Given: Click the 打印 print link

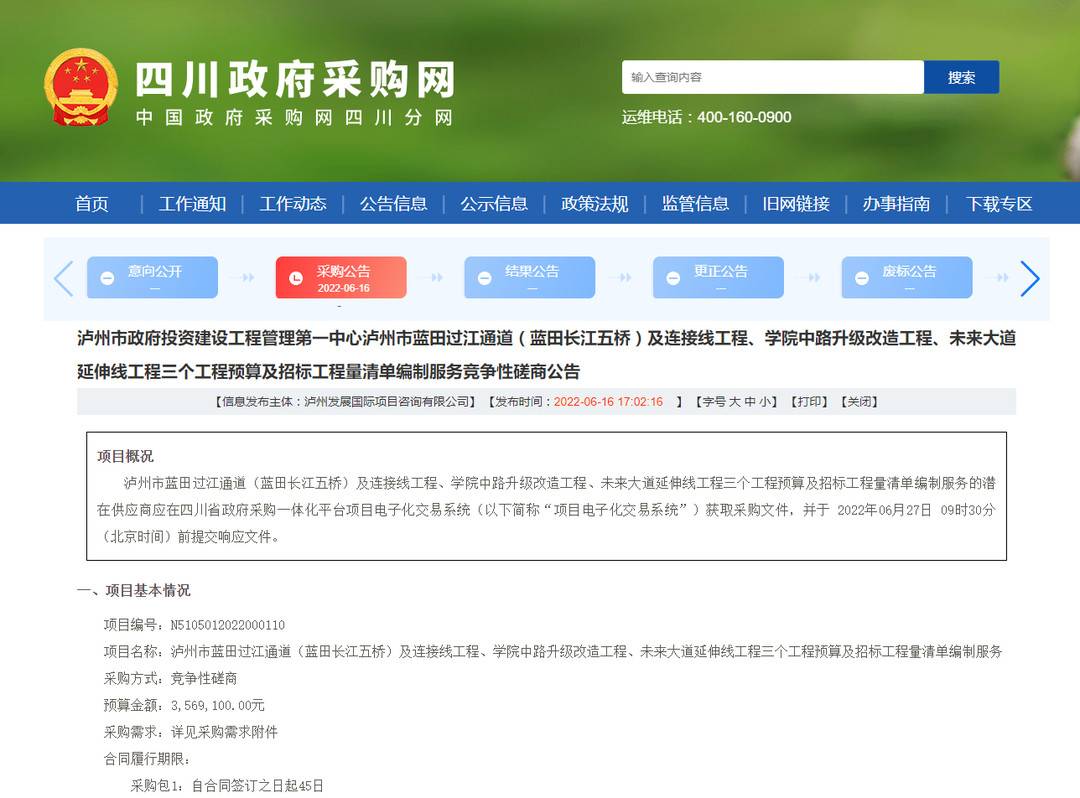Looking at the screenshot, I should pos(808,402).
